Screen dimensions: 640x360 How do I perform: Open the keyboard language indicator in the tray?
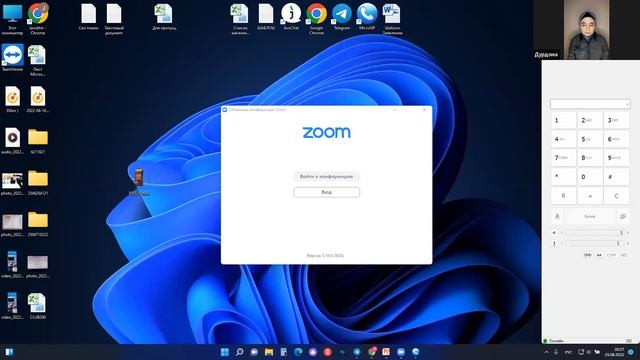tap(568, 352)
